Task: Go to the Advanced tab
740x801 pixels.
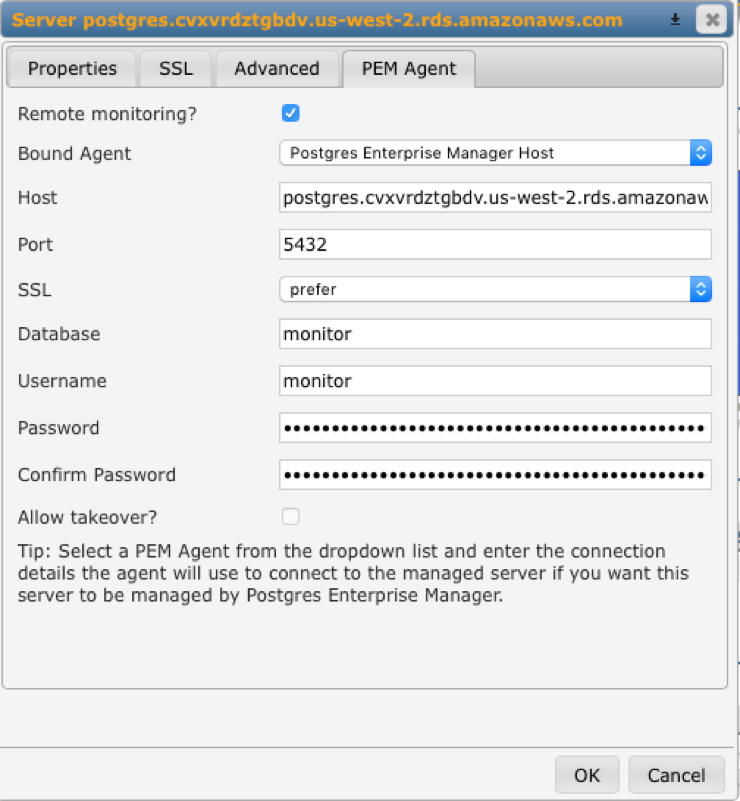Action: click(x=277, y=69)
